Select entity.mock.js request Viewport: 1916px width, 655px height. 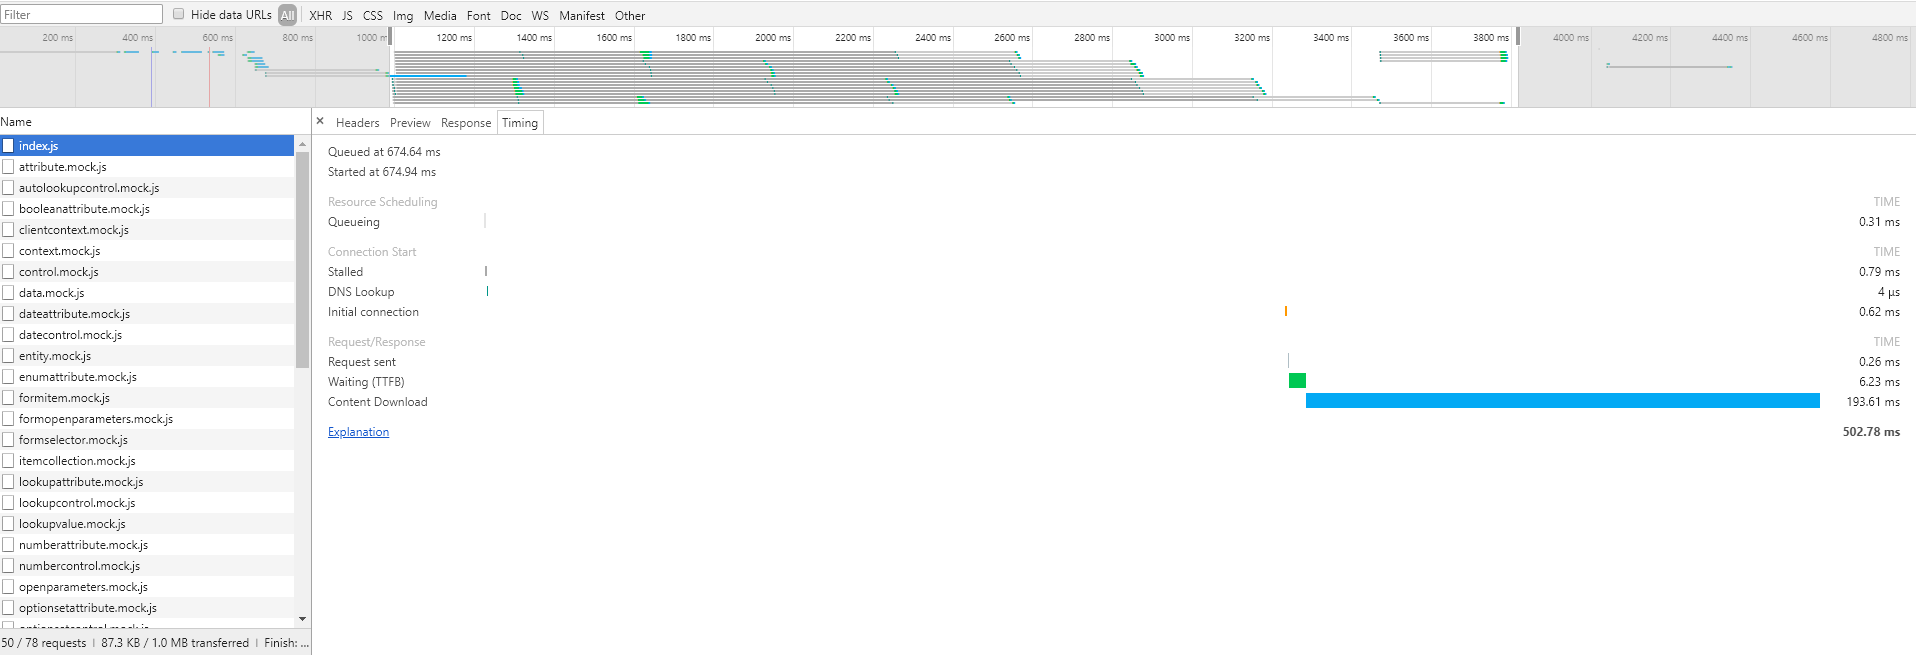(147, 356)
